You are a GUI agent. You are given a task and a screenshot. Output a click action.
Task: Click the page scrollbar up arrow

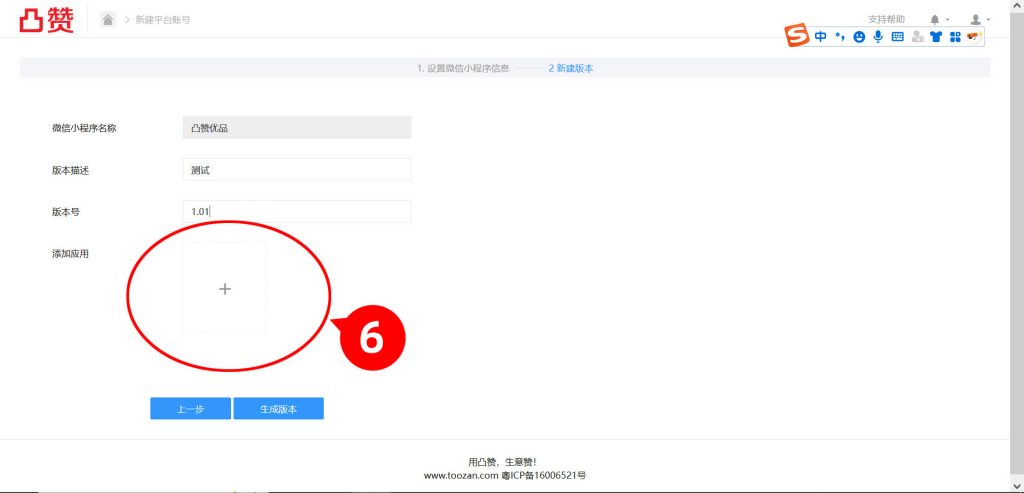click(1017, 6)
